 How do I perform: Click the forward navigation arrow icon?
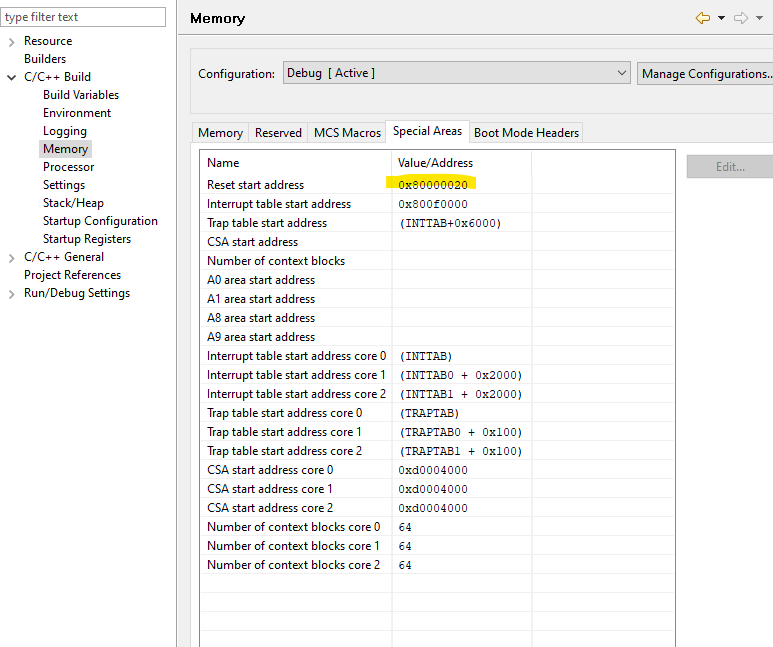[741, 18]
